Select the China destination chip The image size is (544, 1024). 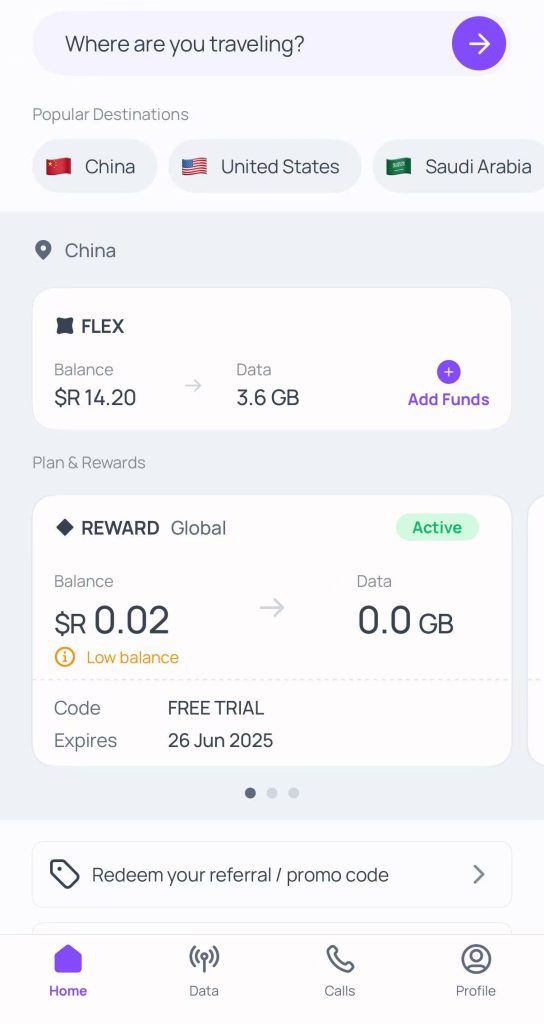(95, 167)
